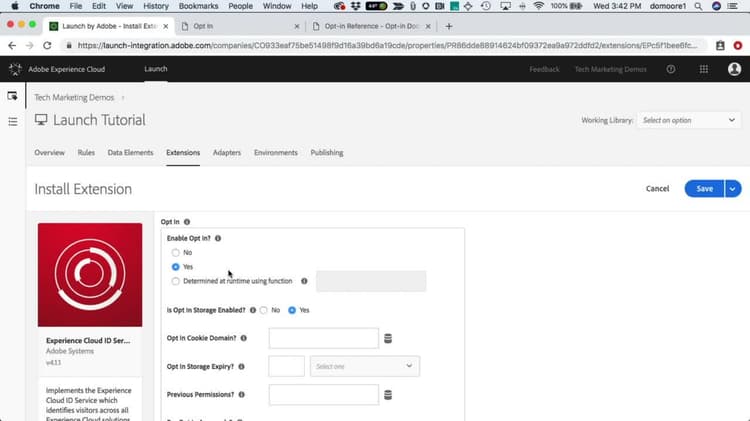Click the Opt In Cookie Domain field
This screenshot has height=421, width=750.
(323, 338)
